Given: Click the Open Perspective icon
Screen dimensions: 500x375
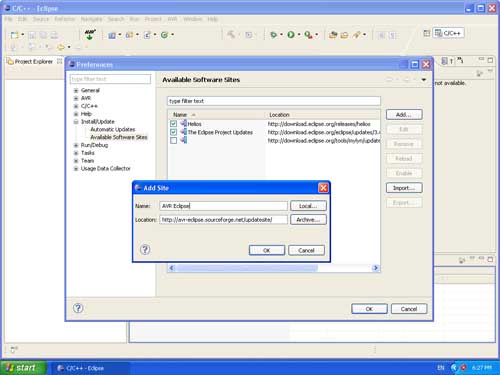Looking at the screenshot, I should tap(426, 33).
